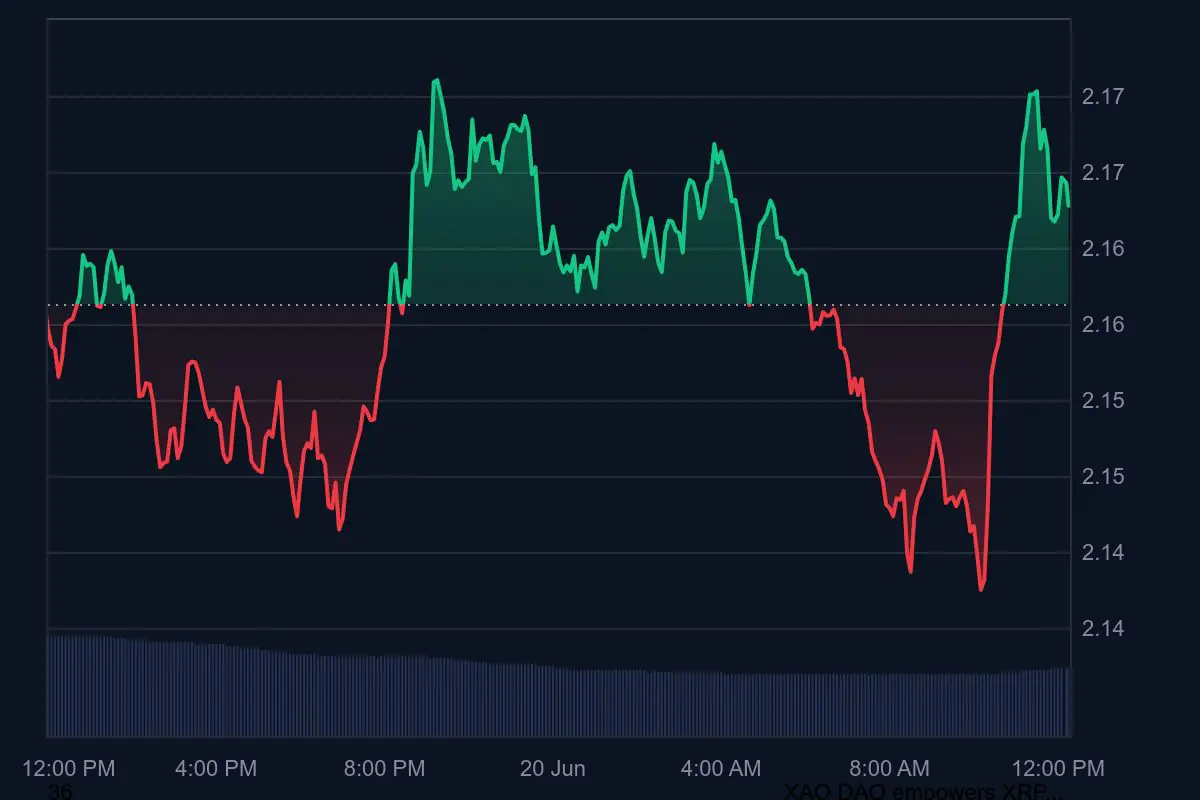The image size is (1200, 800).
Task: Click the number 36 at the bottom left
Action: coord(59,792)
